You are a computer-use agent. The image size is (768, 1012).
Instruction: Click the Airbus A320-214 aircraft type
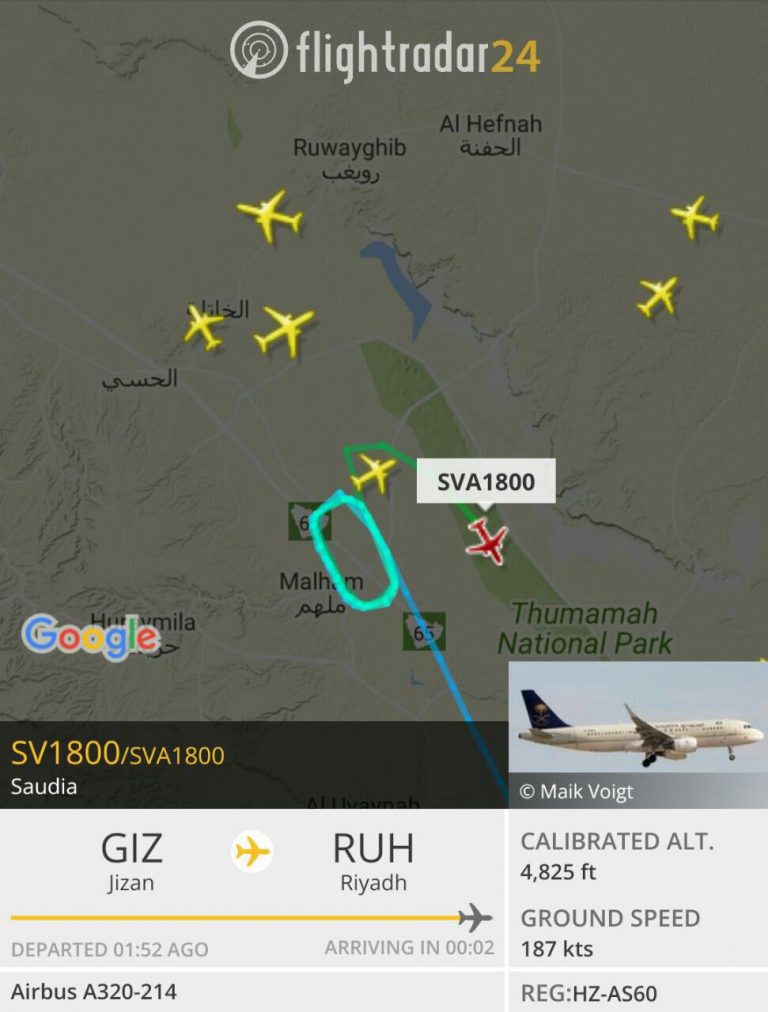click(x=94, y=991)
